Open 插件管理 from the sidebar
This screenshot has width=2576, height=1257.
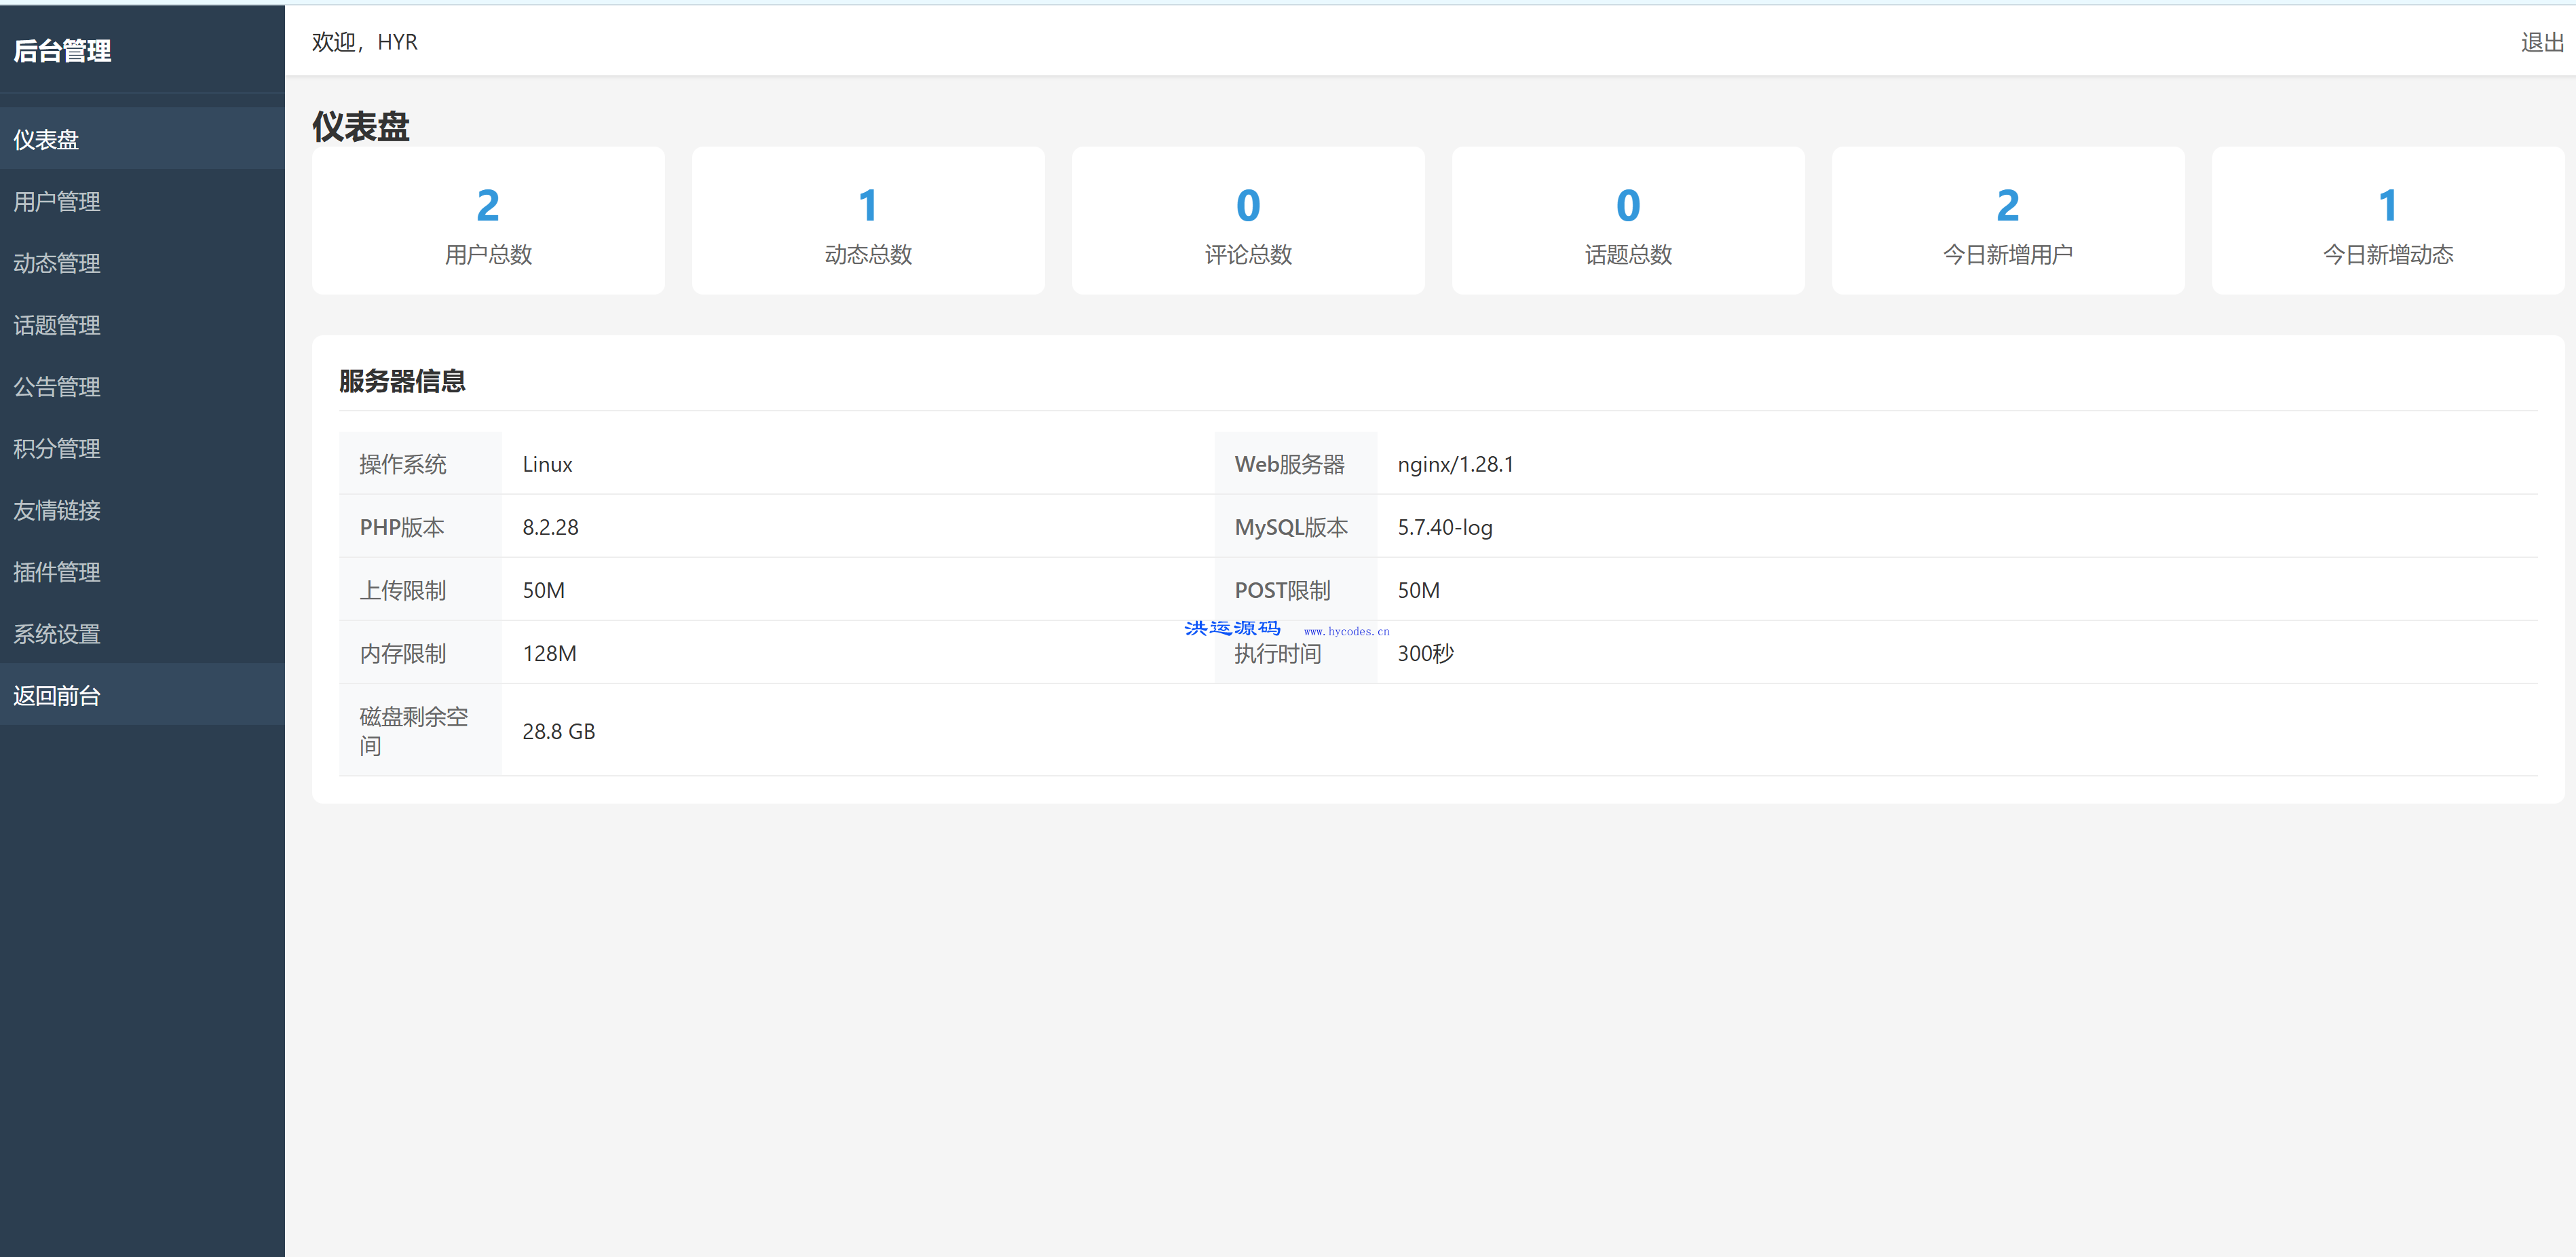coord(57,572)
